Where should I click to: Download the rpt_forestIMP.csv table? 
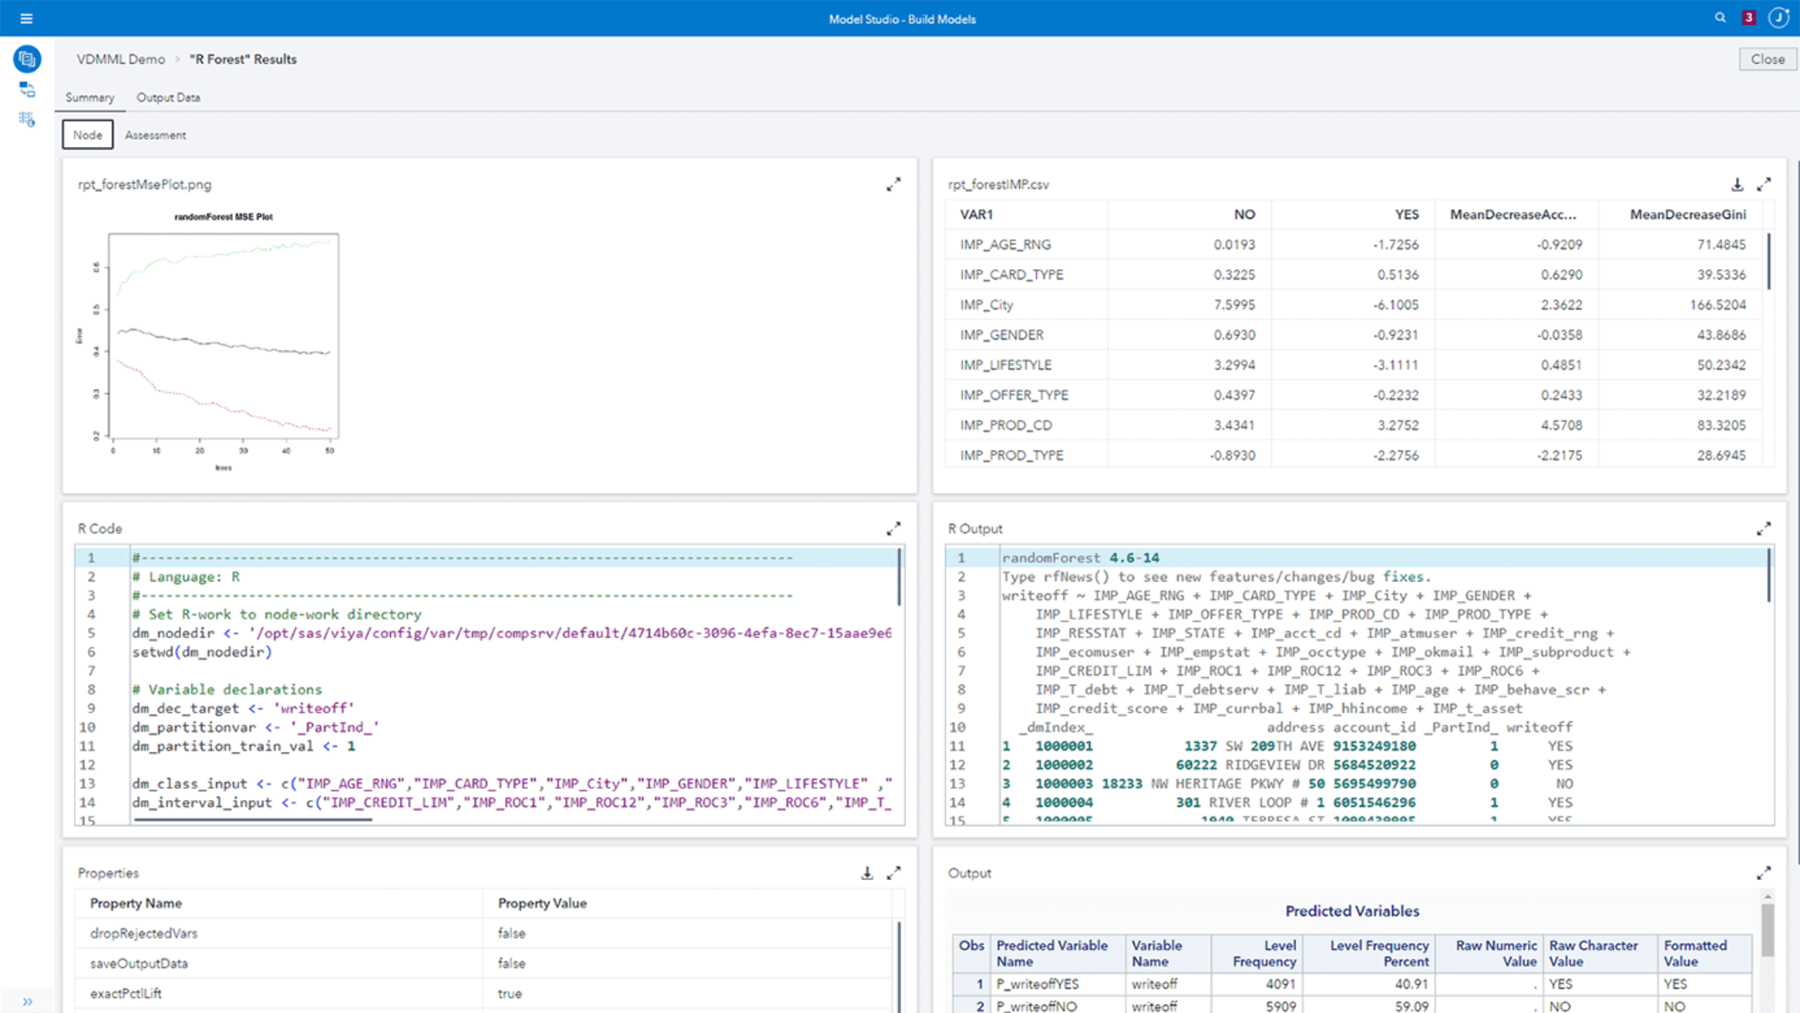(x=1737, y=184)
